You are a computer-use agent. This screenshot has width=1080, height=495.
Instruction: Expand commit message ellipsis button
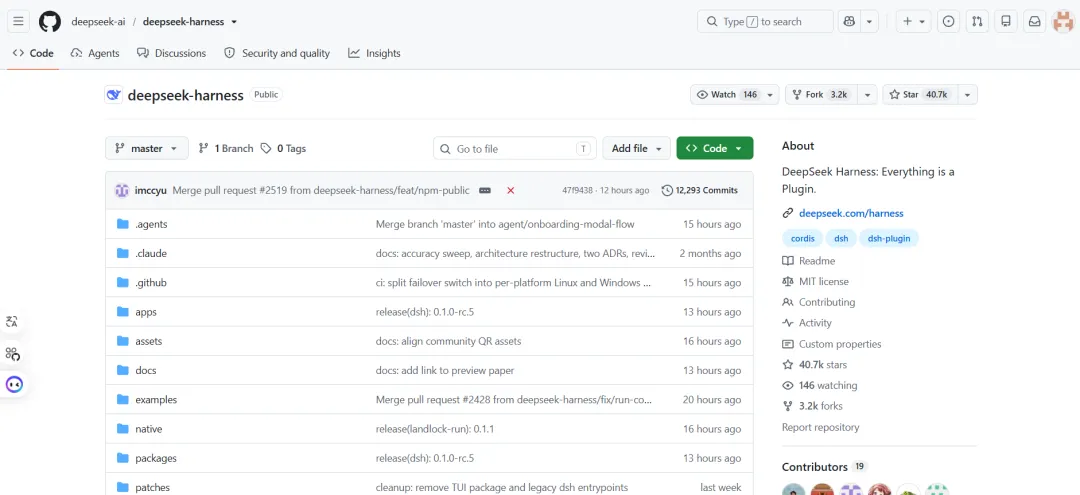(x=485, y=190)
